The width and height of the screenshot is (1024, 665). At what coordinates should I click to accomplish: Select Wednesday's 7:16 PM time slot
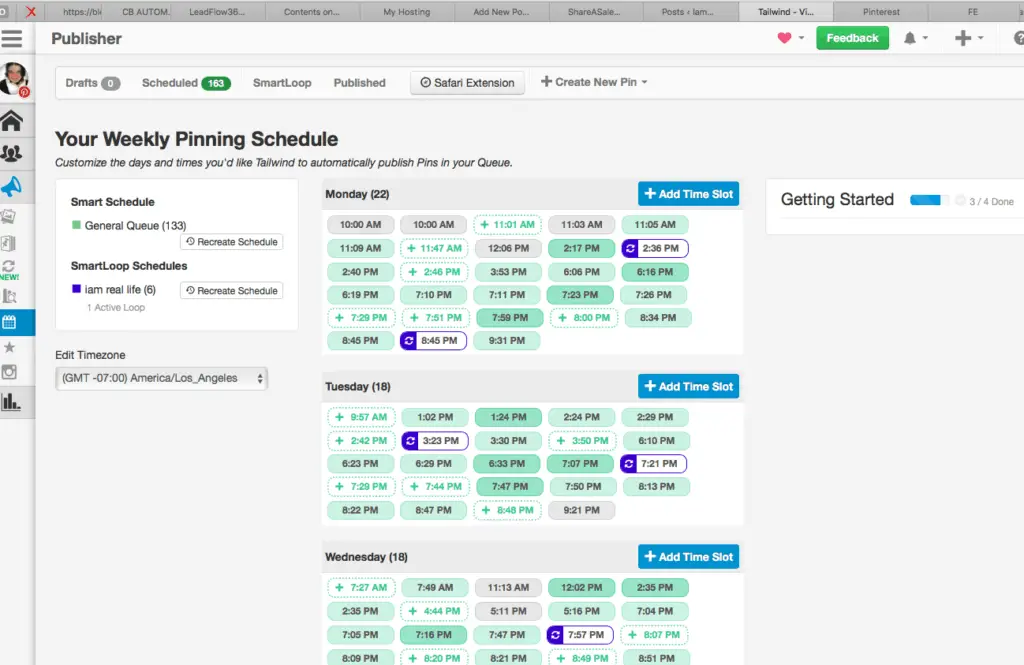(x=433, y=634)
